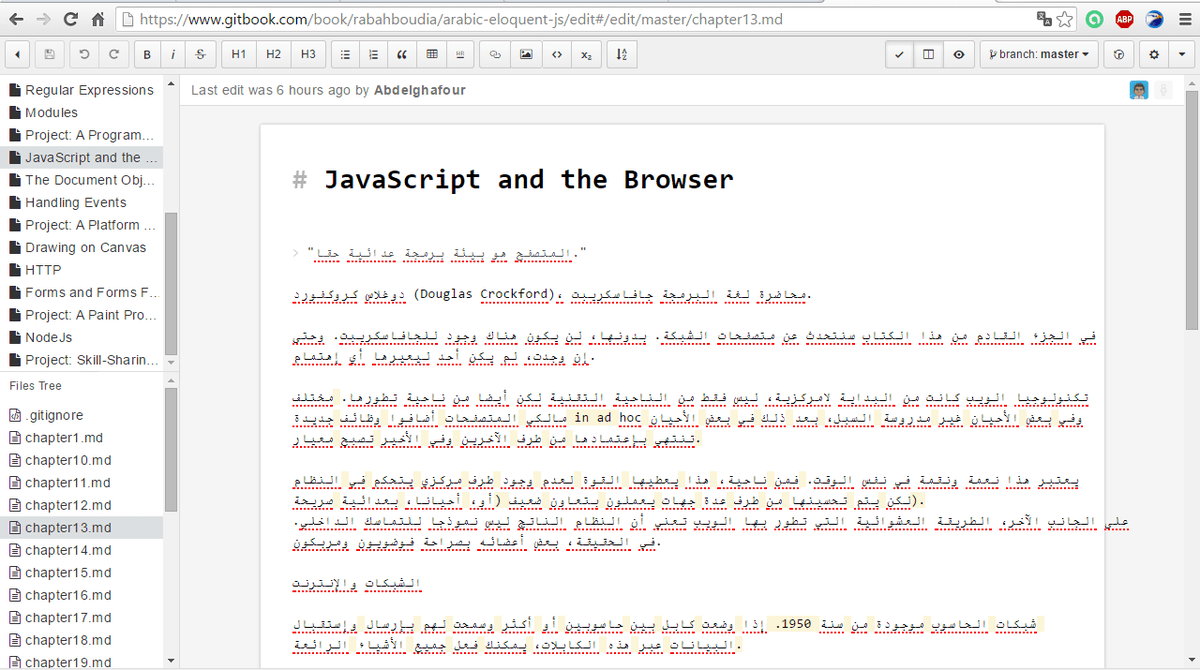Open the Modules chapter
Image resolution: width=1200 pixels, height=670 pixels.
pyautogui.click(x=82, y=113)
